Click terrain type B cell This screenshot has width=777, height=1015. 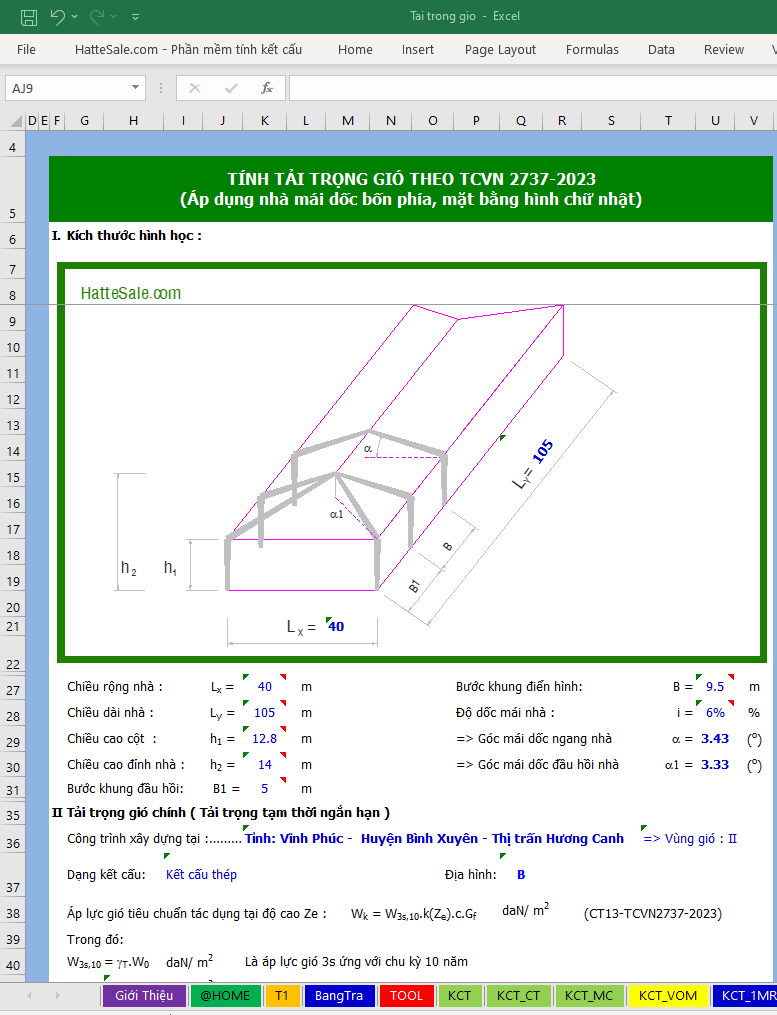(x=521, y=875)
